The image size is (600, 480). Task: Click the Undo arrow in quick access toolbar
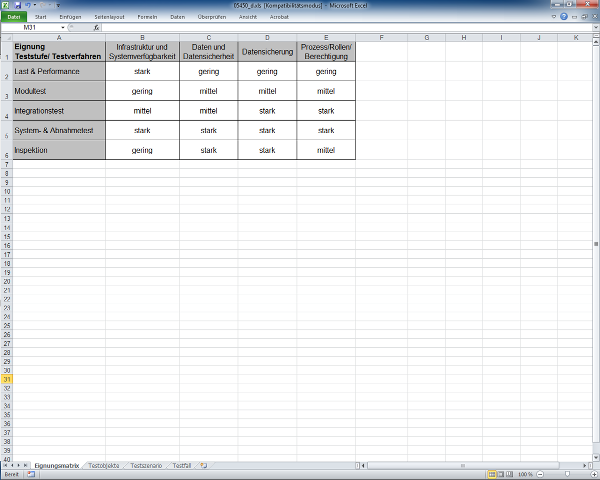click(26, 5)
